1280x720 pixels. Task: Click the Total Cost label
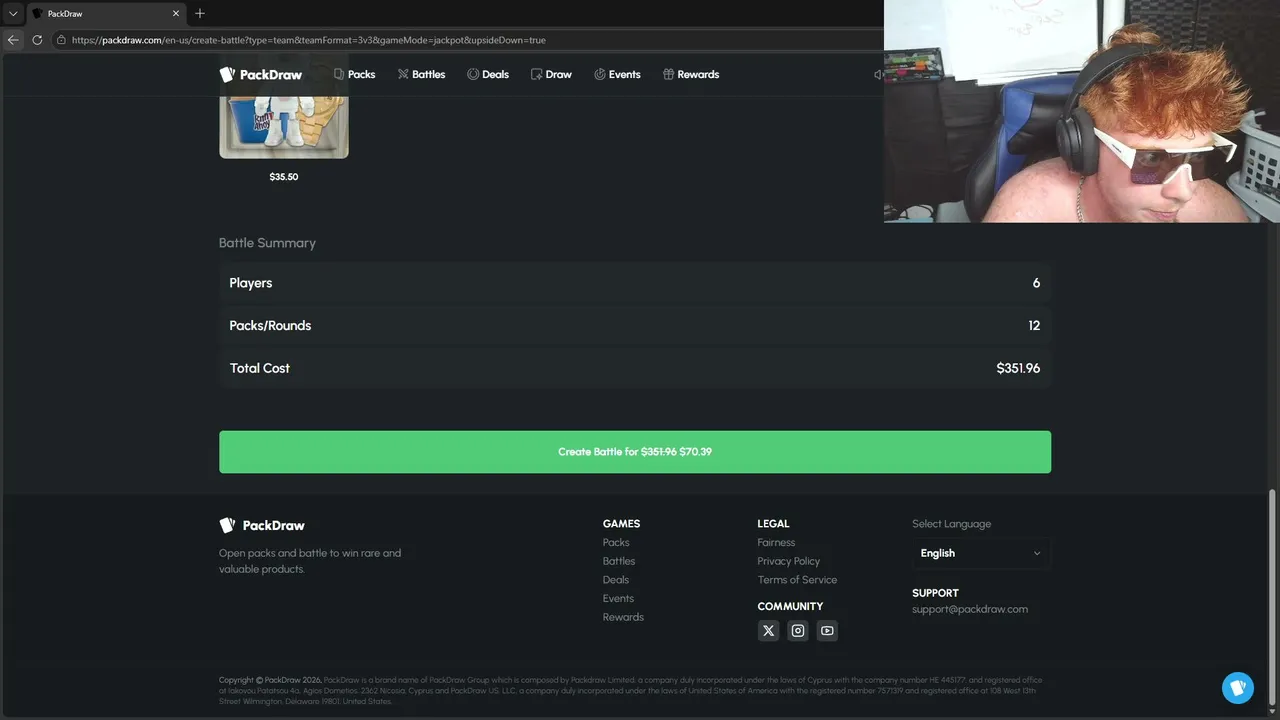260,368
